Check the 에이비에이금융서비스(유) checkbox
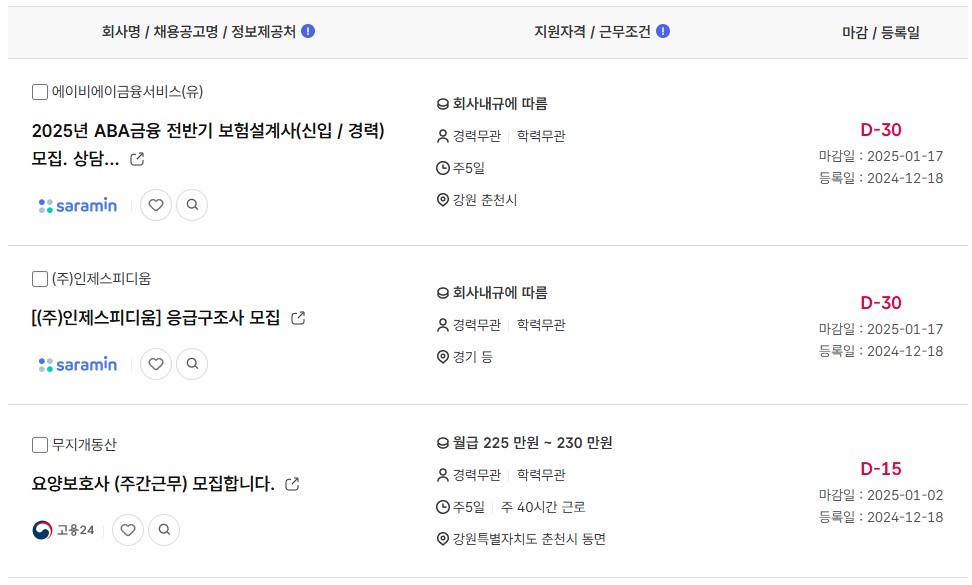Image resolution: width=972 pixels, height=585 pixels. point(40,92)
